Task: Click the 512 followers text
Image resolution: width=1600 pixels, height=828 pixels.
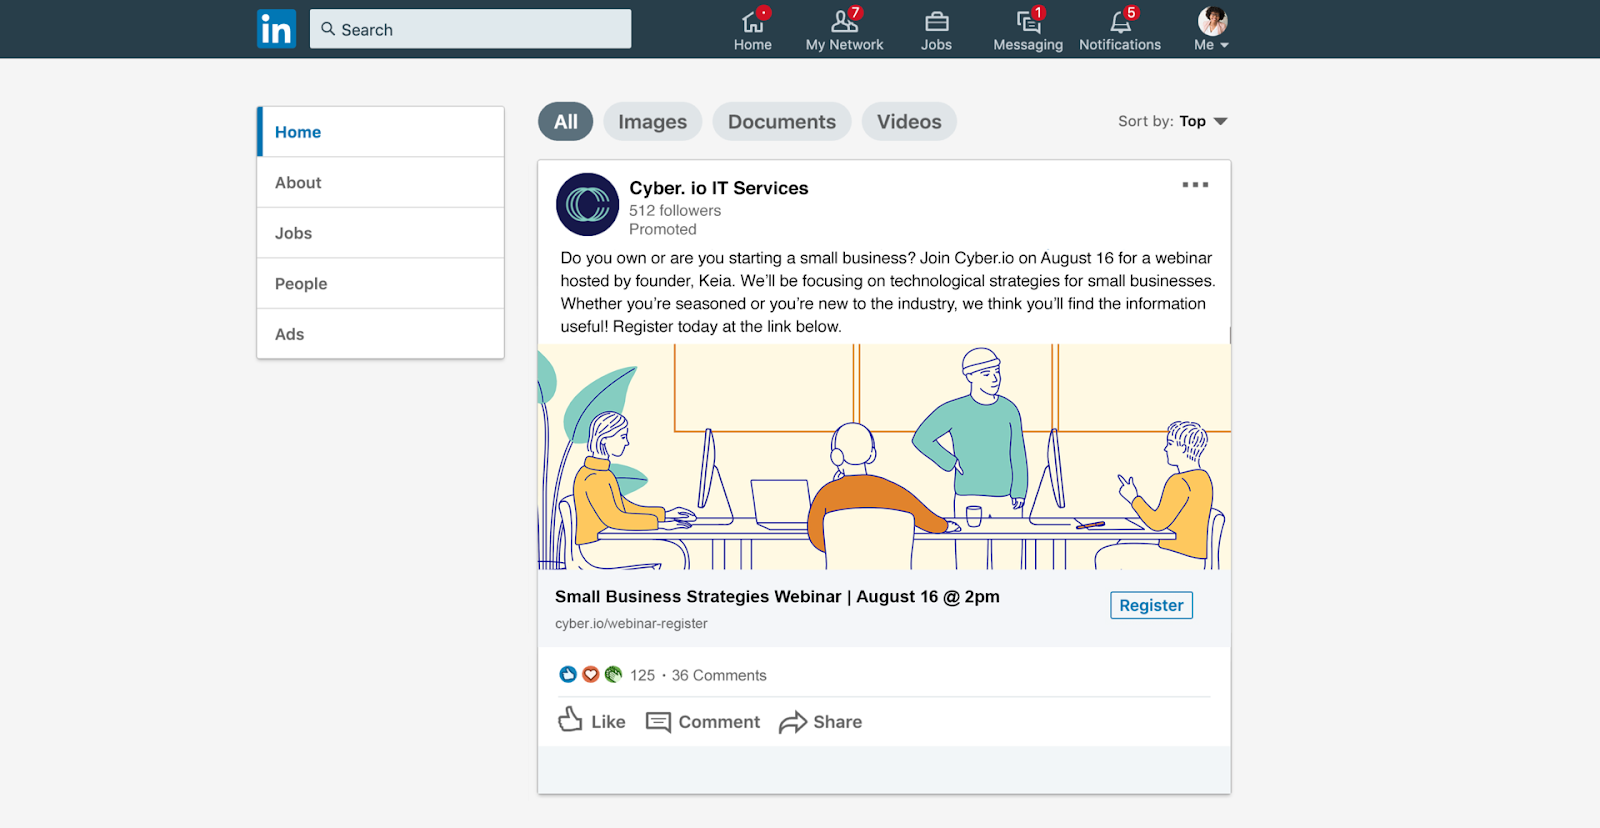Action: tap(675, 211)
